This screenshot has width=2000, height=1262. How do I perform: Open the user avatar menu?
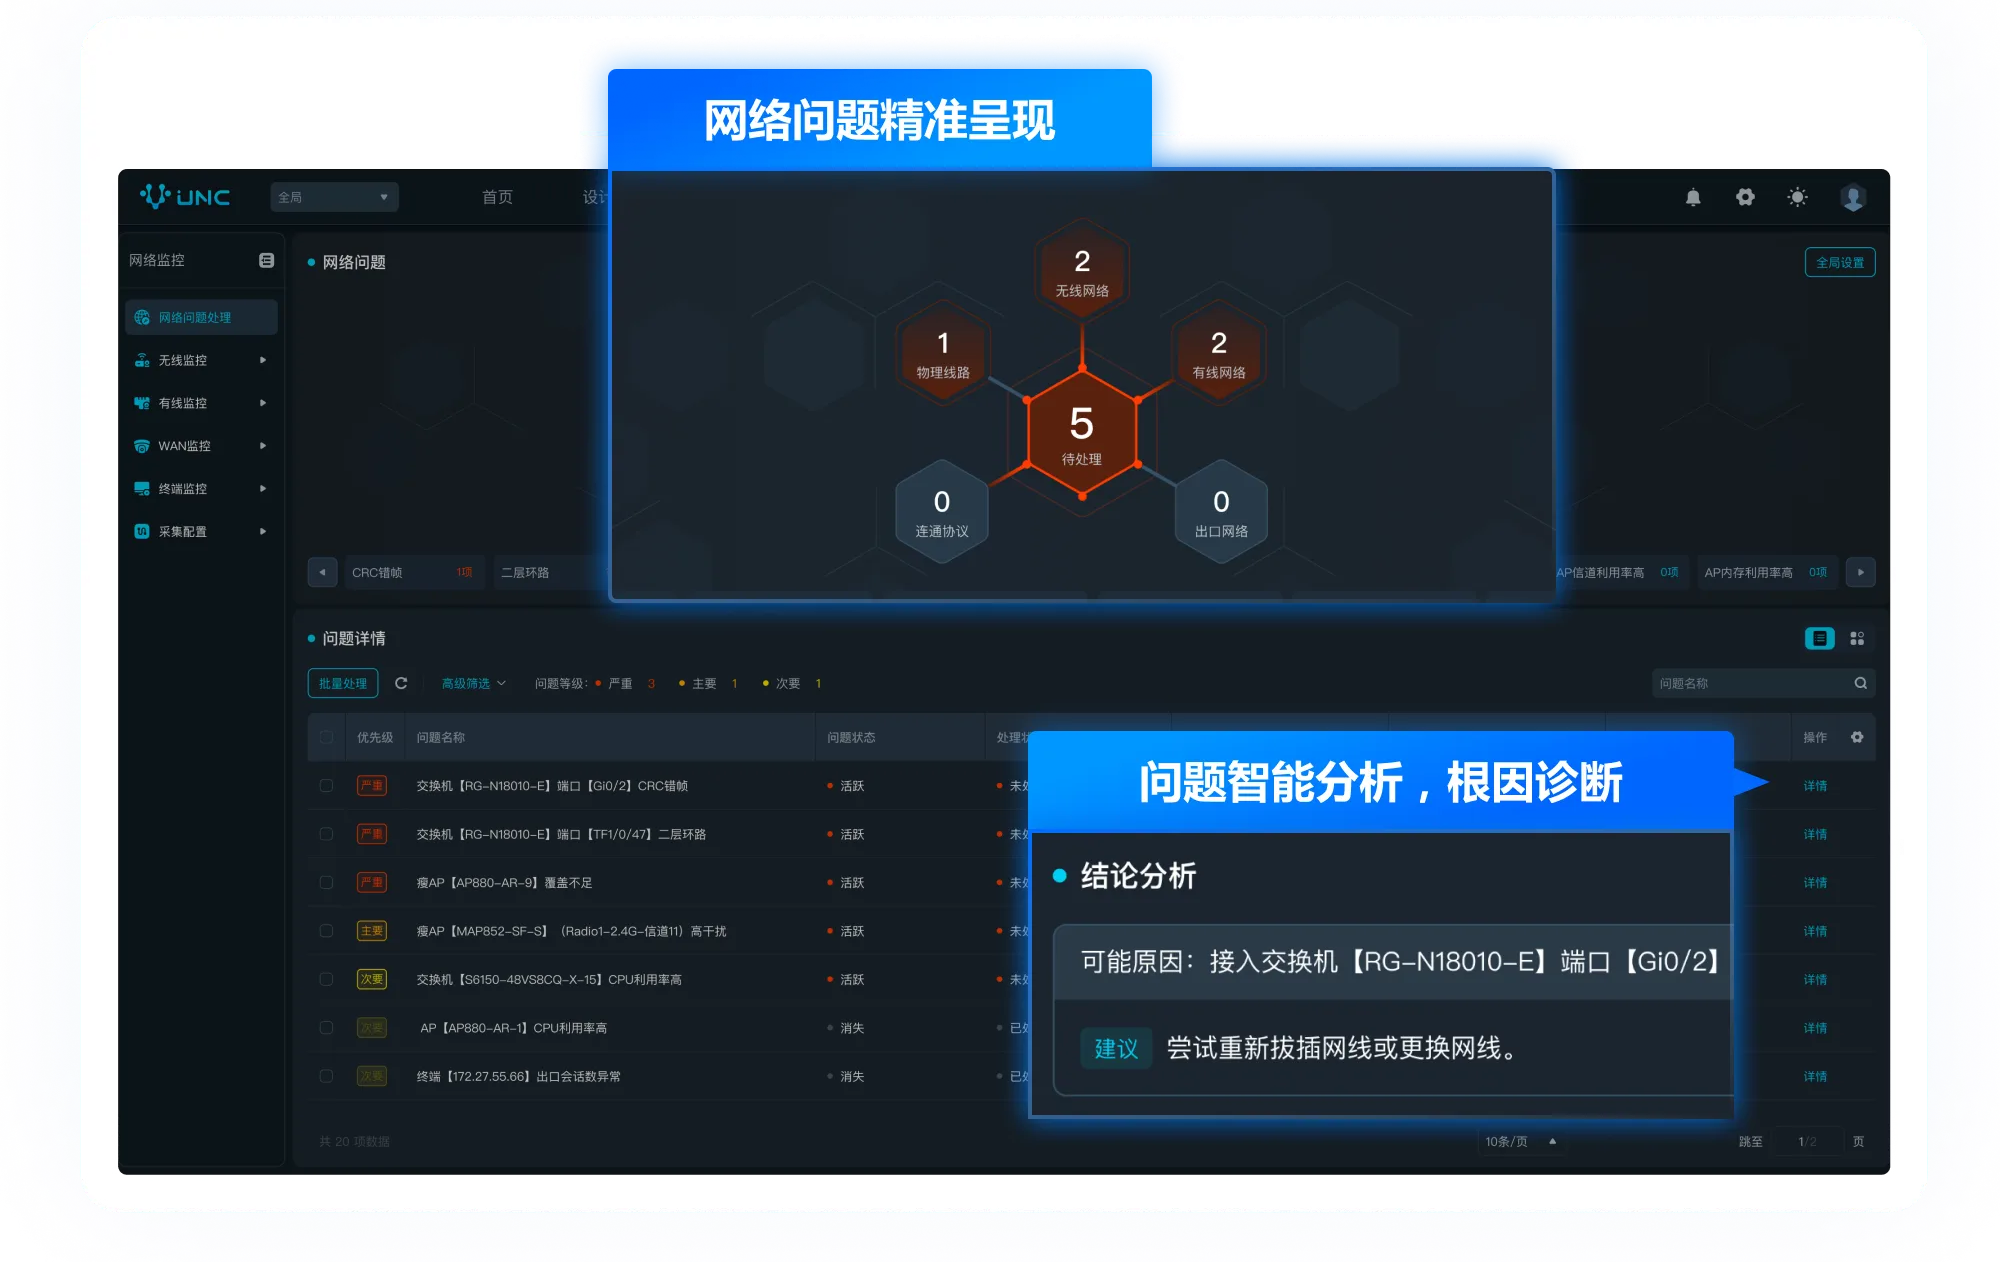[1852, 198]
